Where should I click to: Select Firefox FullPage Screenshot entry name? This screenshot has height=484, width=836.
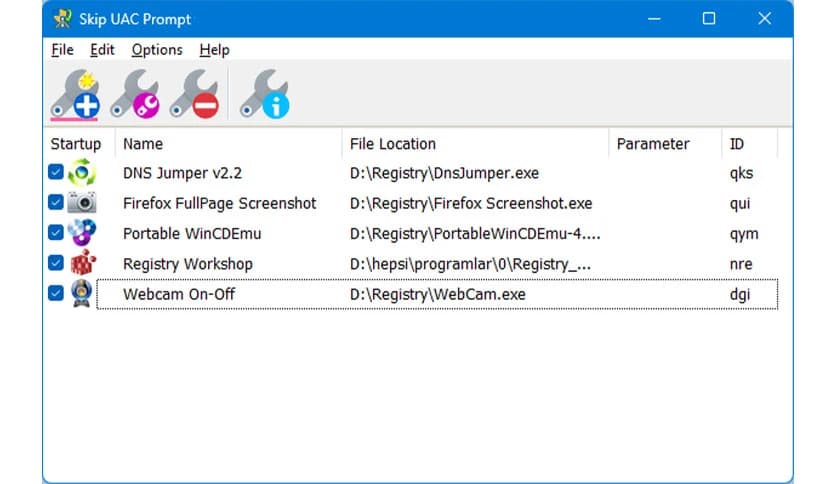point(219,203)
